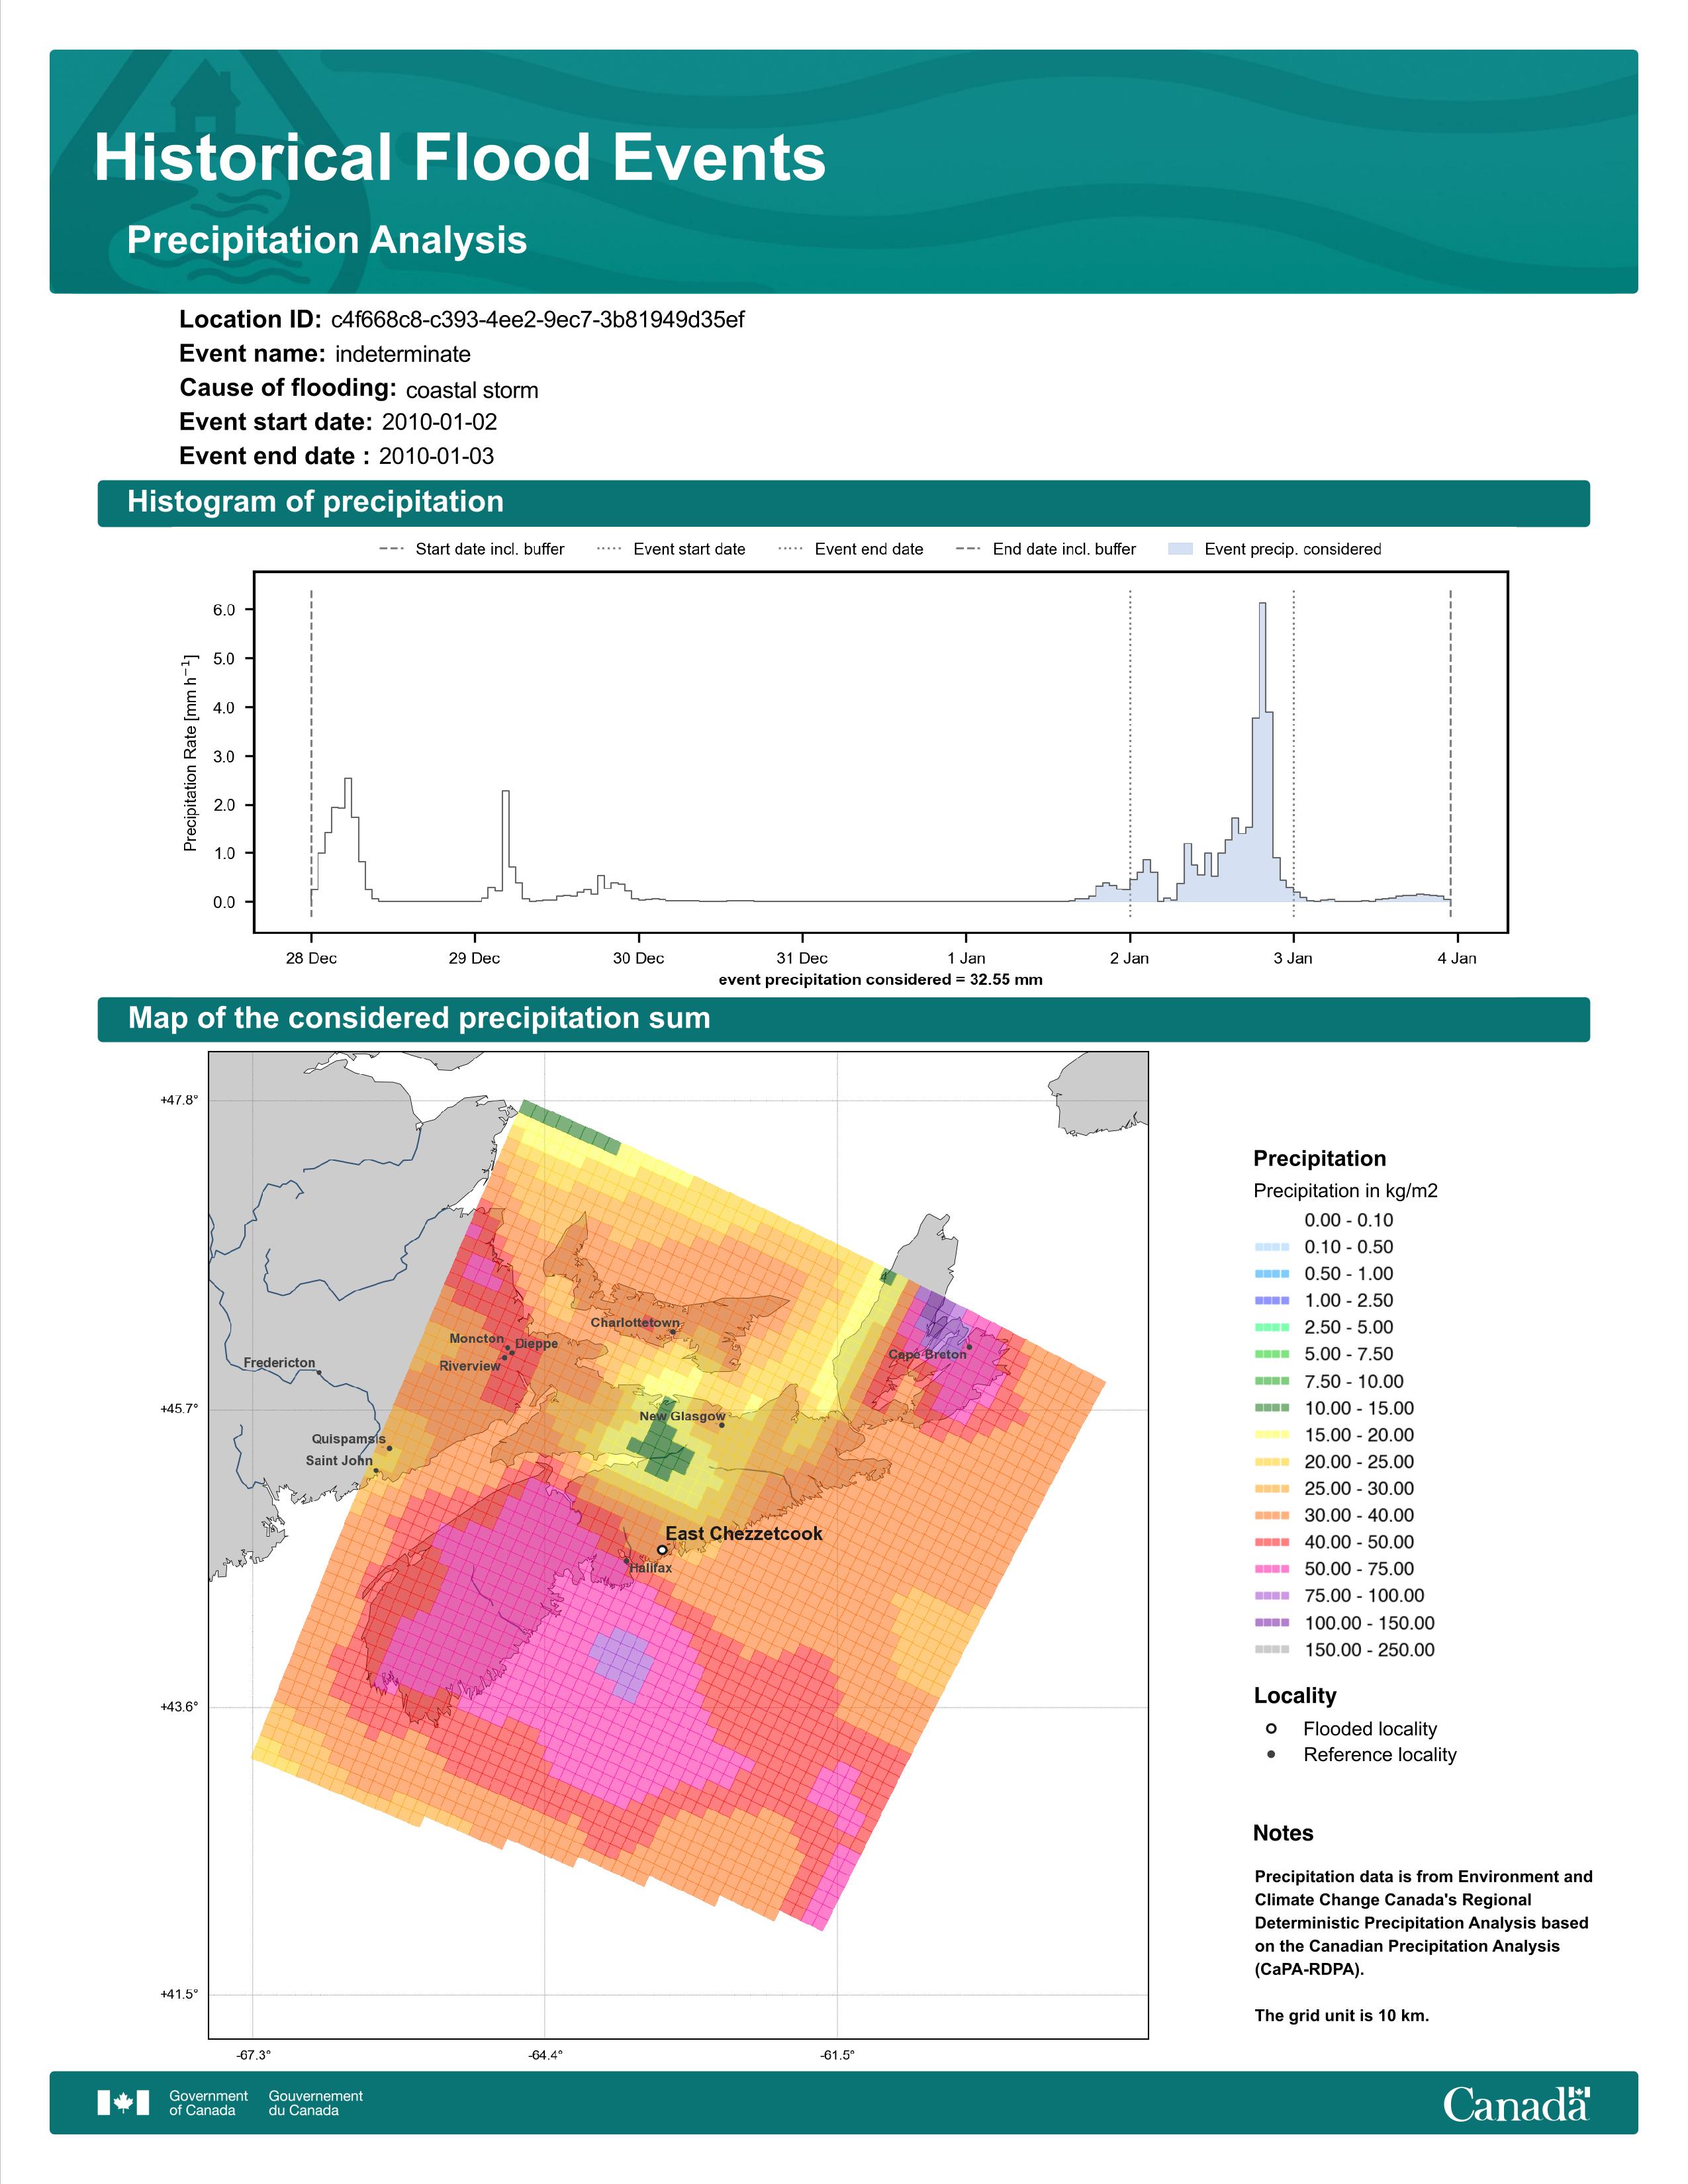This screenshot has width=1688, height=2184.
Task: Click the Flooded locality legend circle icon
Action: pyautogui.click(x=1271, y=1729)
